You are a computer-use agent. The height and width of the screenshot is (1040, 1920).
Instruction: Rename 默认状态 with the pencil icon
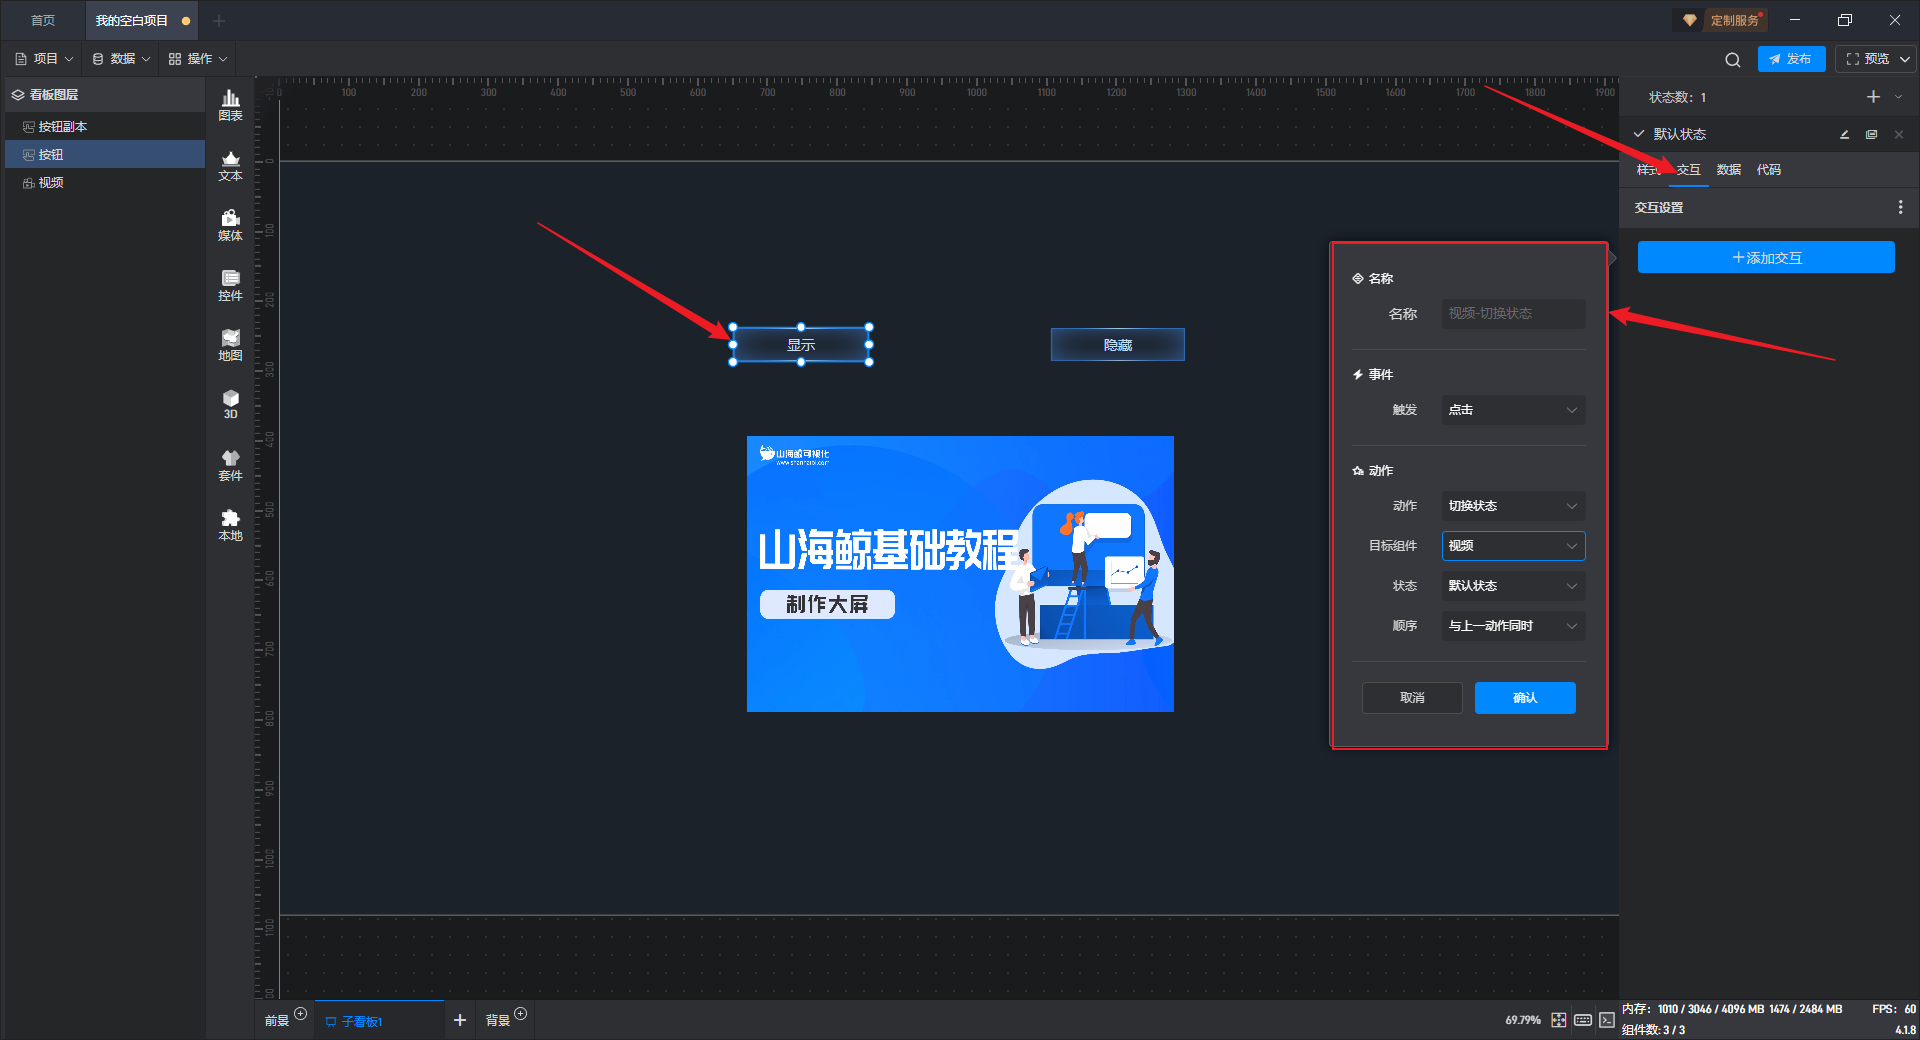(1844, 134)
